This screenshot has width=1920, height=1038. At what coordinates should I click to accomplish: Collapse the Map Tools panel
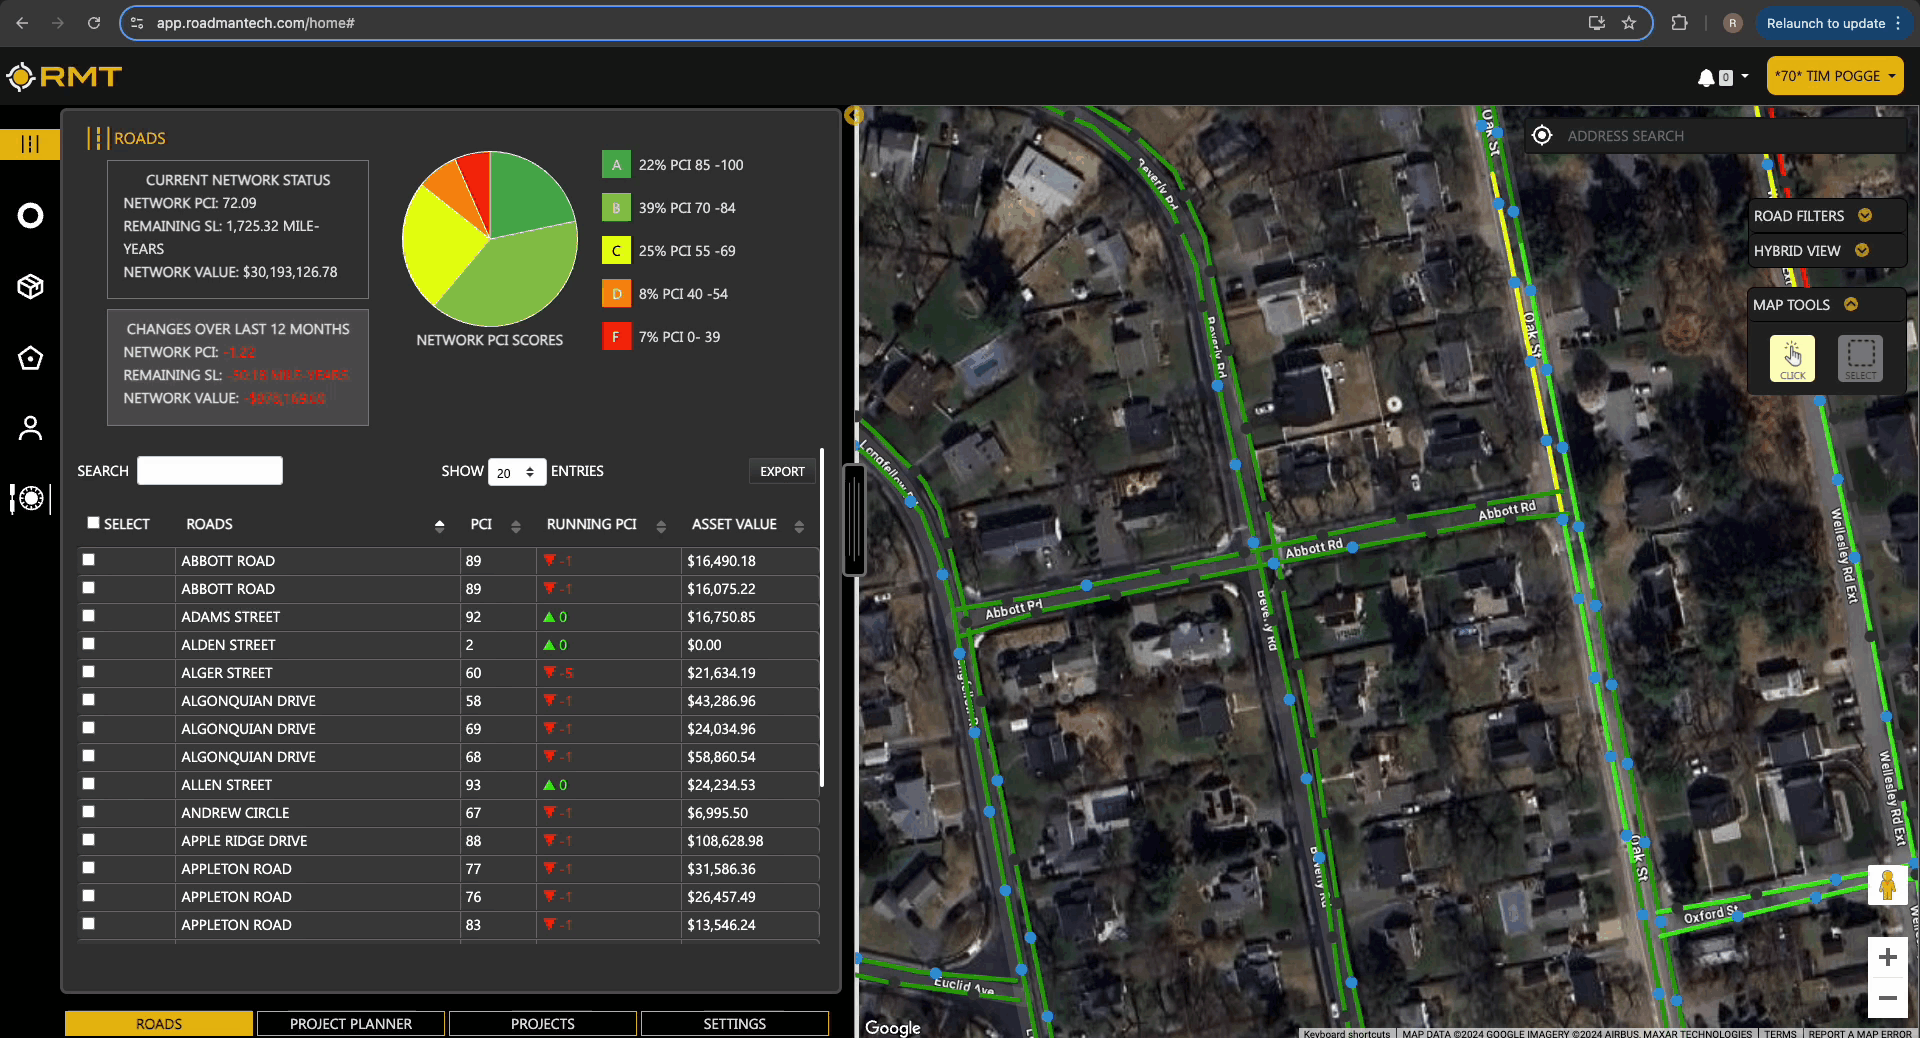[1852, 305]
